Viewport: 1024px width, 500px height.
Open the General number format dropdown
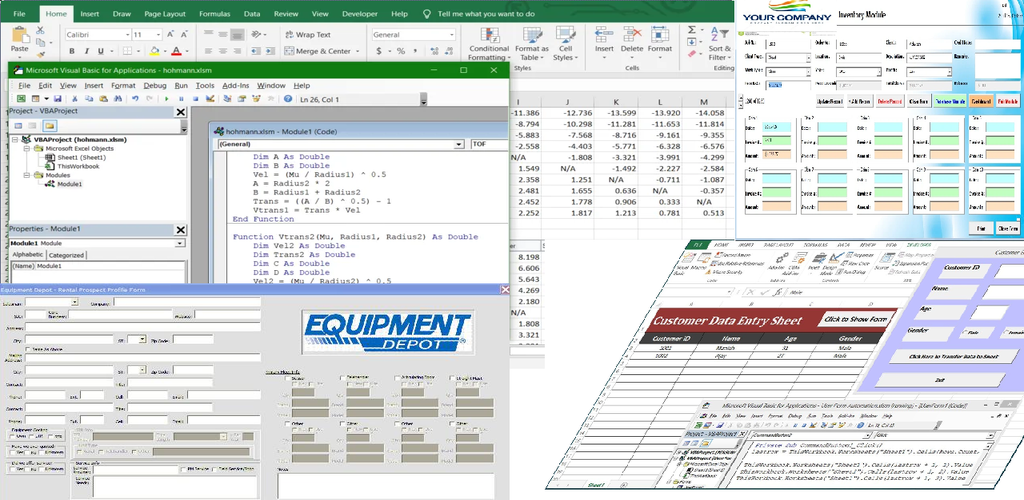(451, 35)
